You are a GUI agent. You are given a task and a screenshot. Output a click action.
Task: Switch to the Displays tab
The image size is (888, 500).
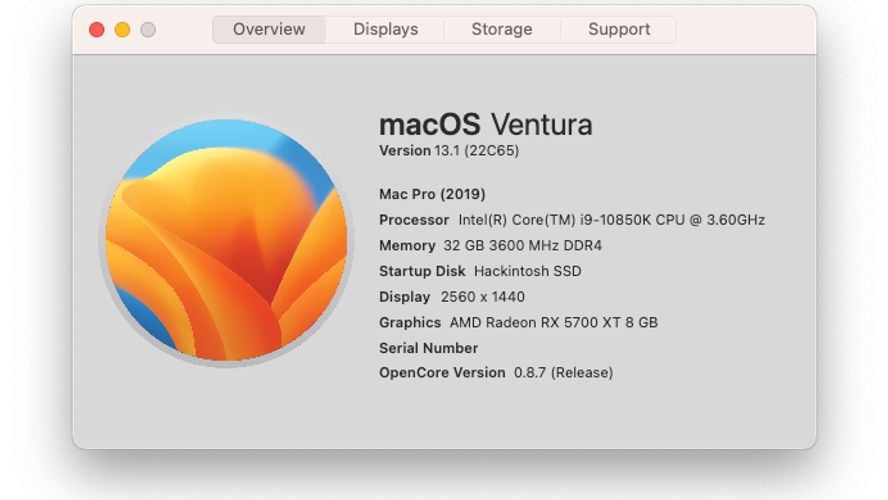[385, 29]
